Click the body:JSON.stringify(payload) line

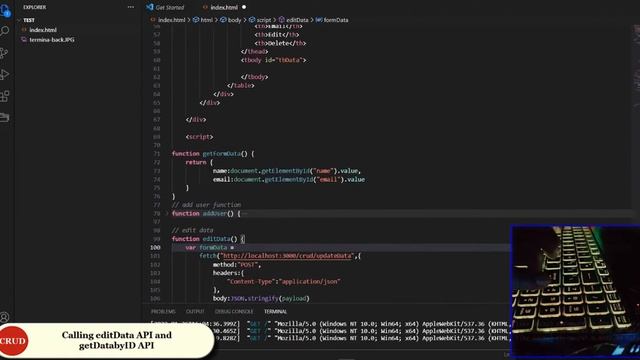click(x=261, y=298)
